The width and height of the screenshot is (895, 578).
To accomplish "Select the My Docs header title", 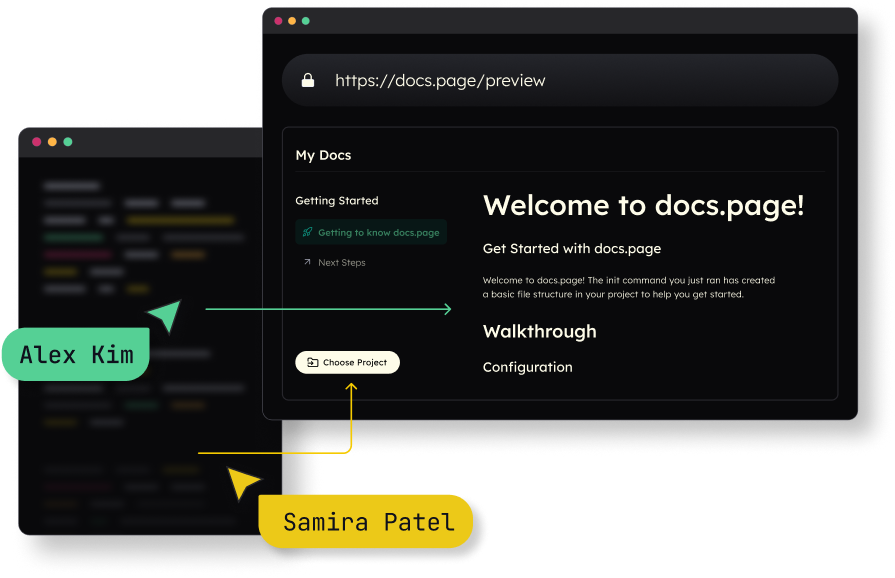I will pos(323,155).
